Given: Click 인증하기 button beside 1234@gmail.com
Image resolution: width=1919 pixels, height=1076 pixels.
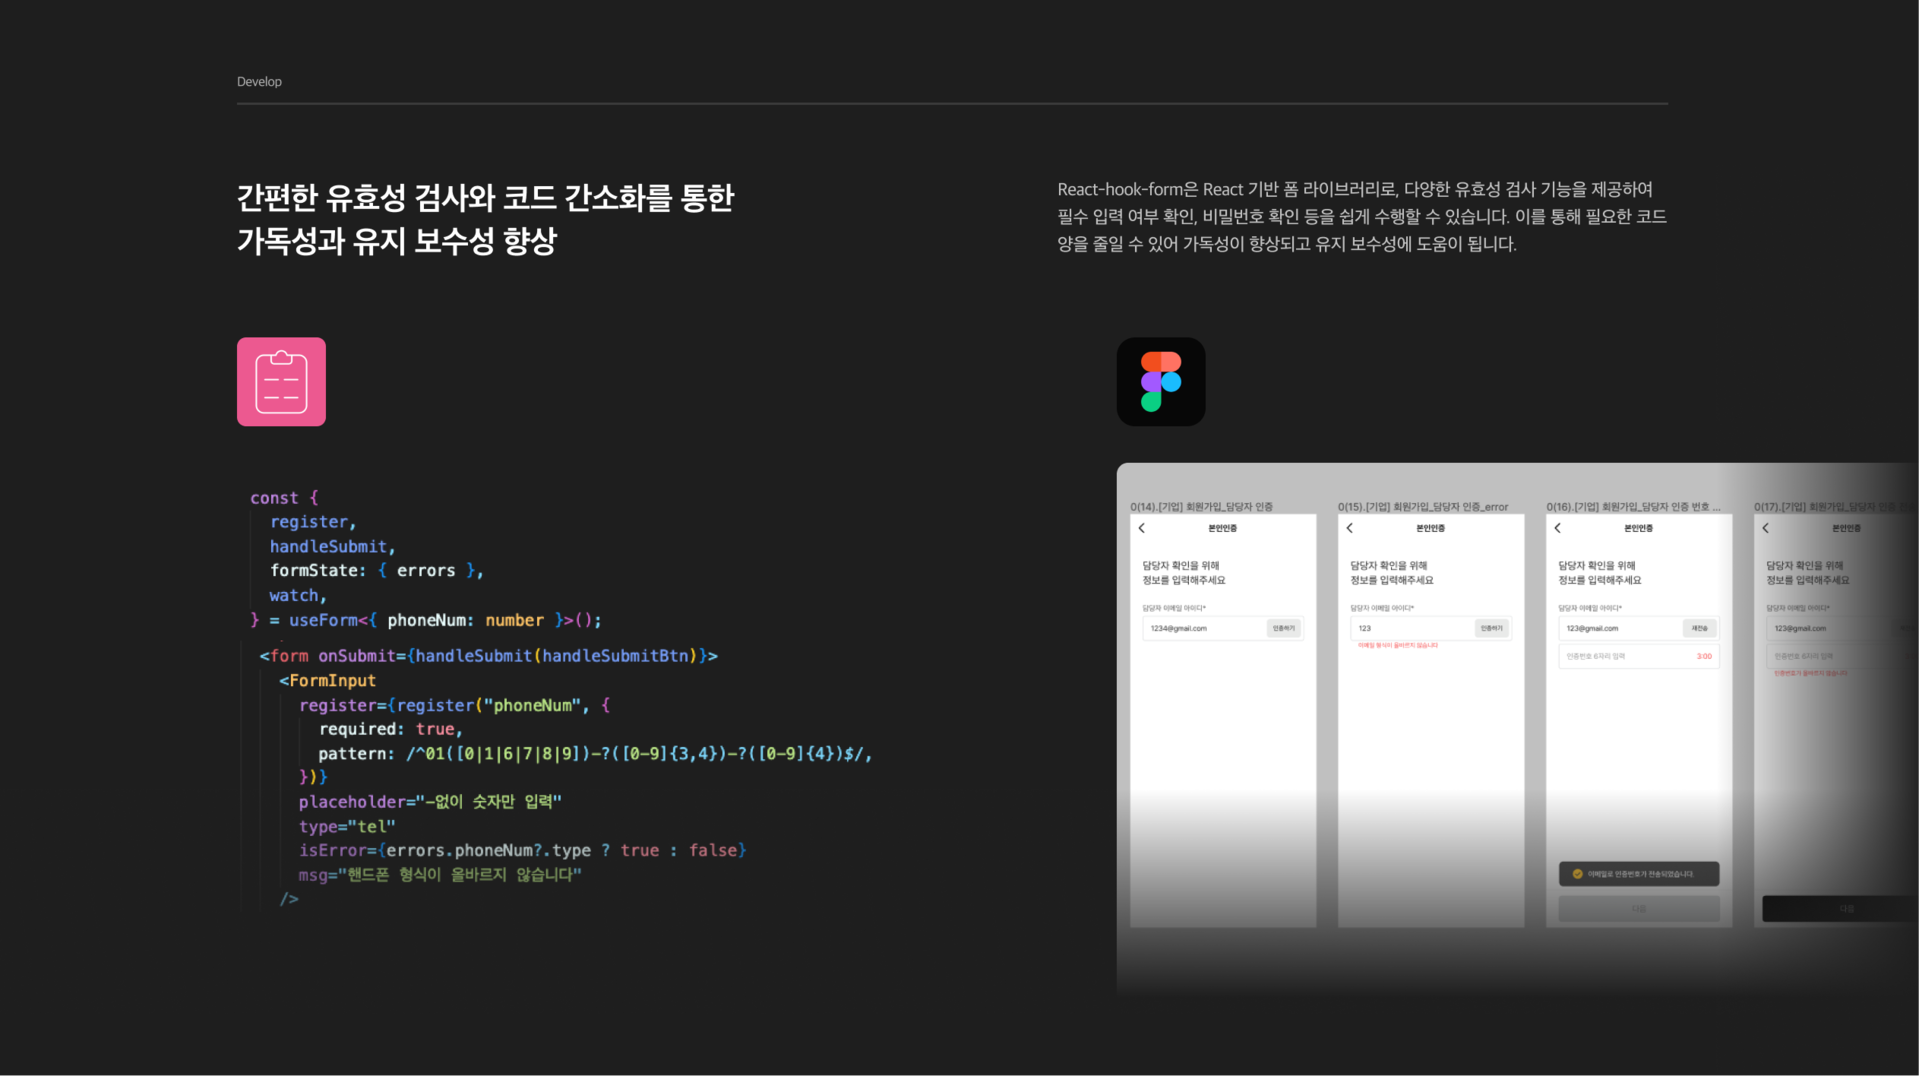Looking at the screenshot, I should tap(1283, 628).
